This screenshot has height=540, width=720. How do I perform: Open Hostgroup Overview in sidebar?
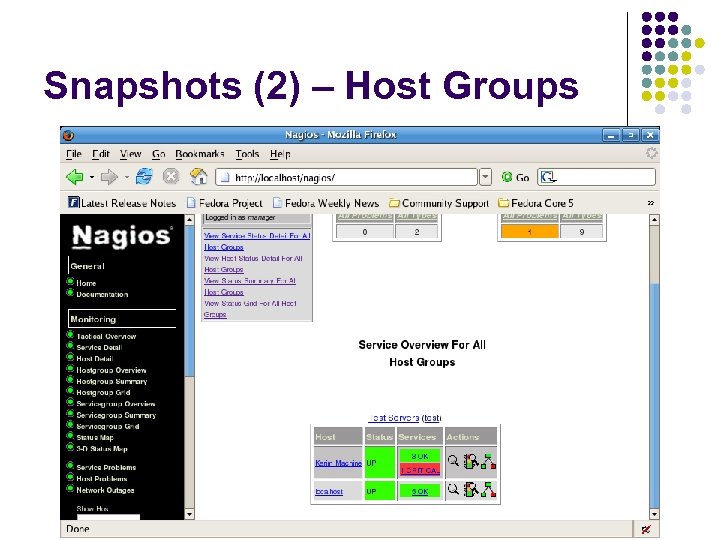pos(111,370)
